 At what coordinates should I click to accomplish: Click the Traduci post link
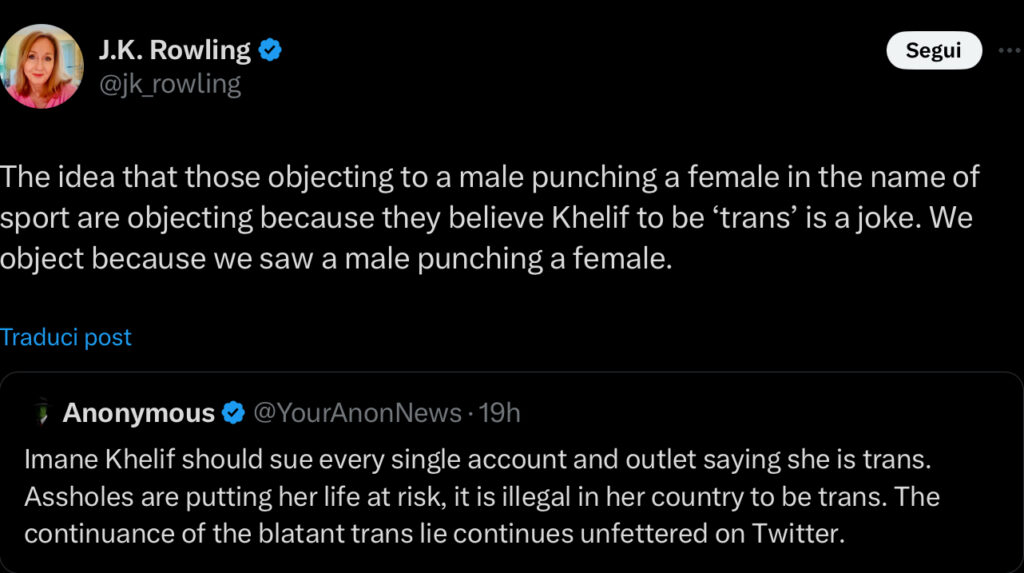coord(66,337)
